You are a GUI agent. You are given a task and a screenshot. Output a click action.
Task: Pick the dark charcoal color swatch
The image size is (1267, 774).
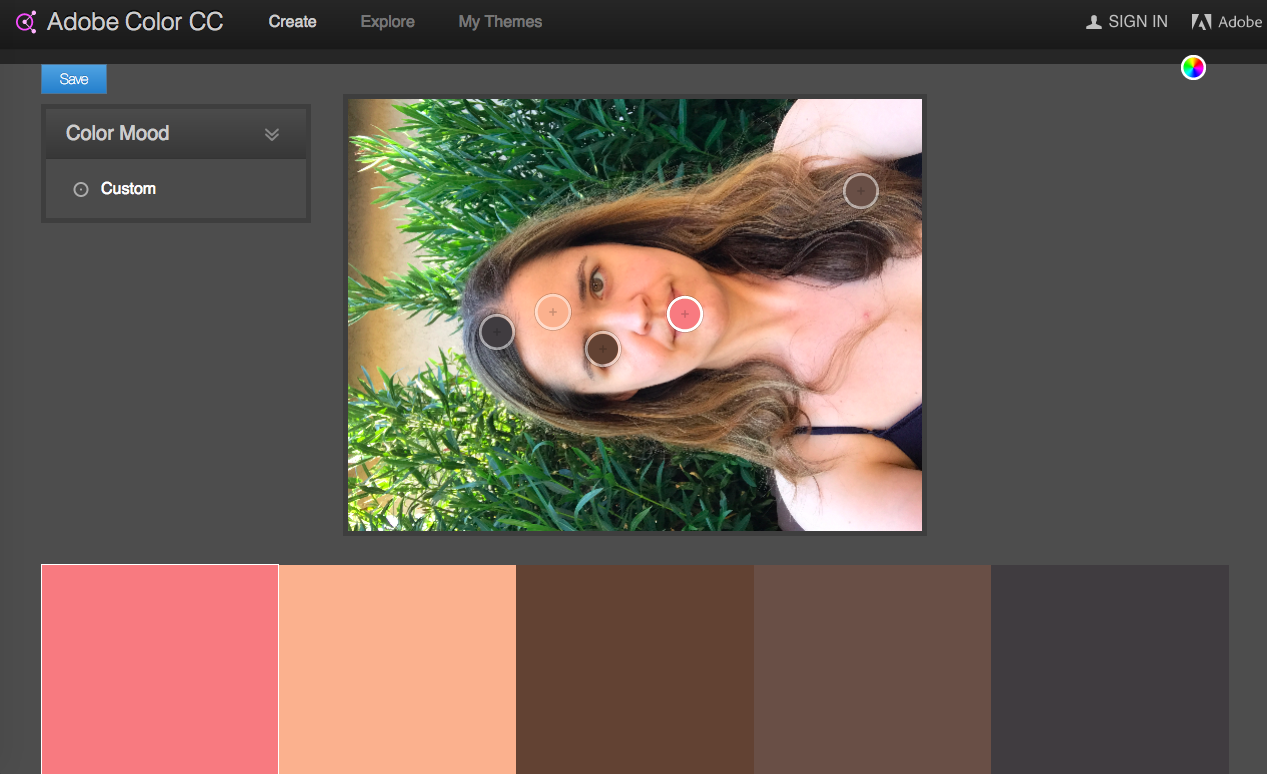click(1109, 668)
